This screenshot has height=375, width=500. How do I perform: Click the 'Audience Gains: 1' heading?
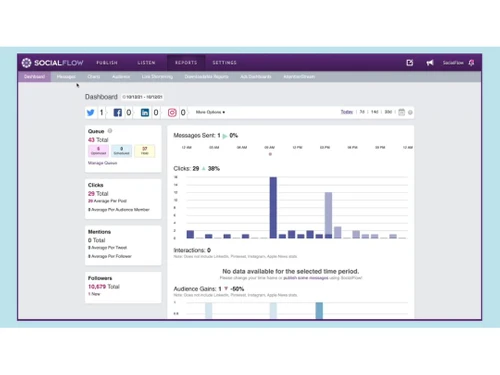coord(197,289)
